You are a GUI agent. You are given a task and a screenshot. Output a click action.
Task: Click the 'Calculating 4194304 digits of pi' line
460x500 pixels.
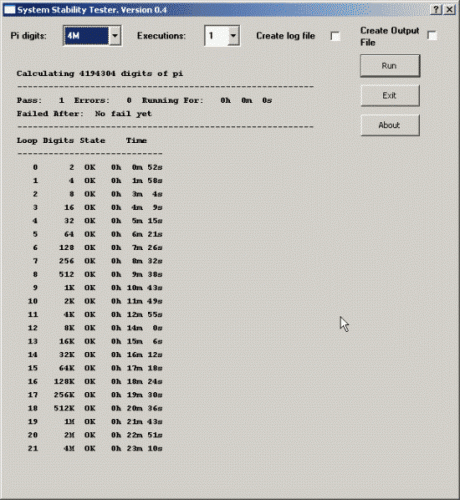(x=100, y=74)
